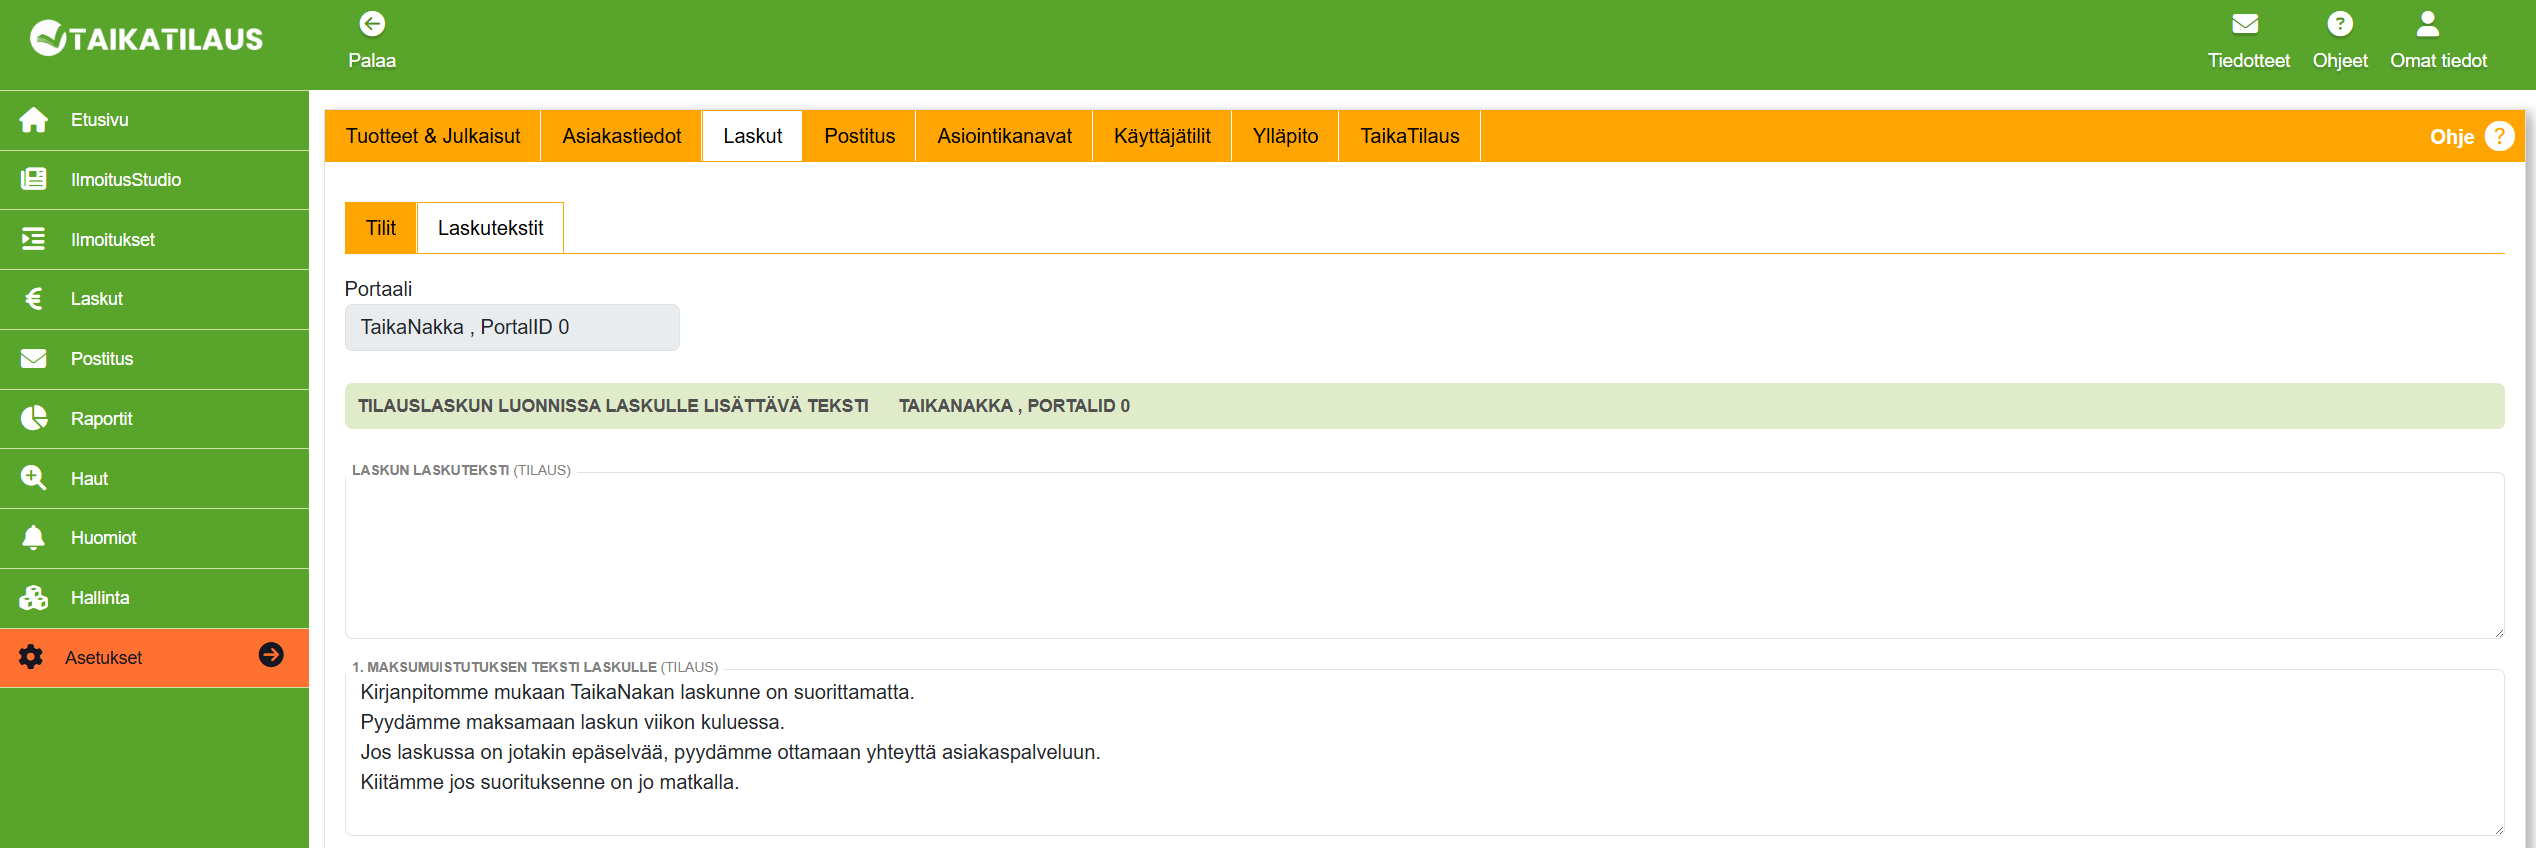
Task: Open the Asiakastiedot tab
Action: pyautogui.click(x=621, y=136)
